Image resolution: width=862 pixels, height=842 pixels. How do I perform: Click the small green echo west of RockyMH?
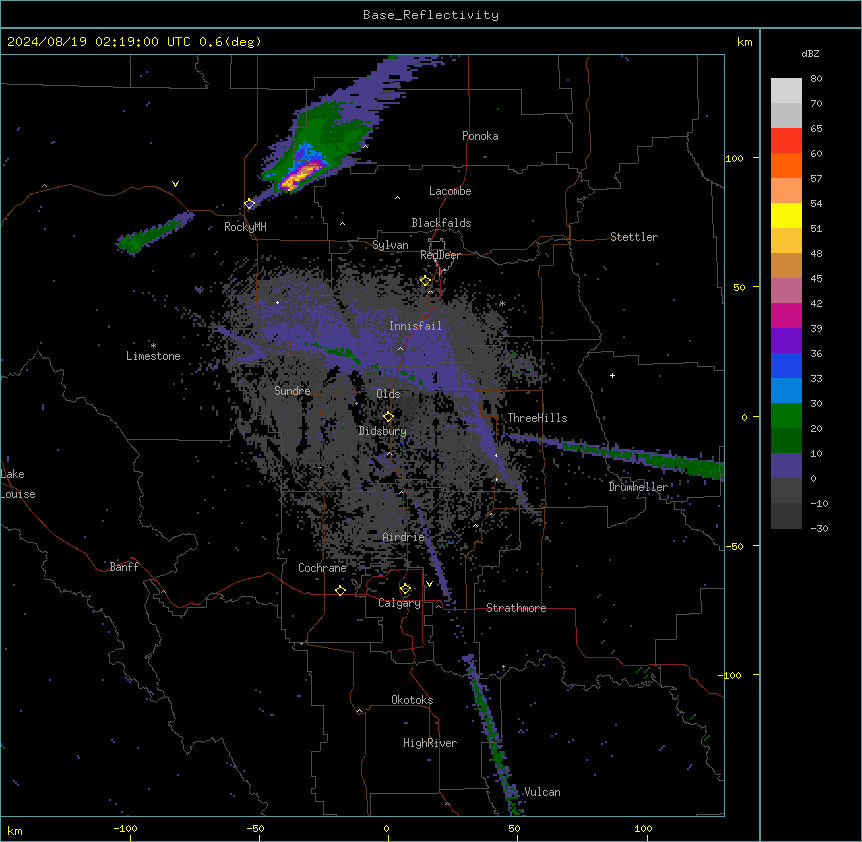[x=154, y=232]
